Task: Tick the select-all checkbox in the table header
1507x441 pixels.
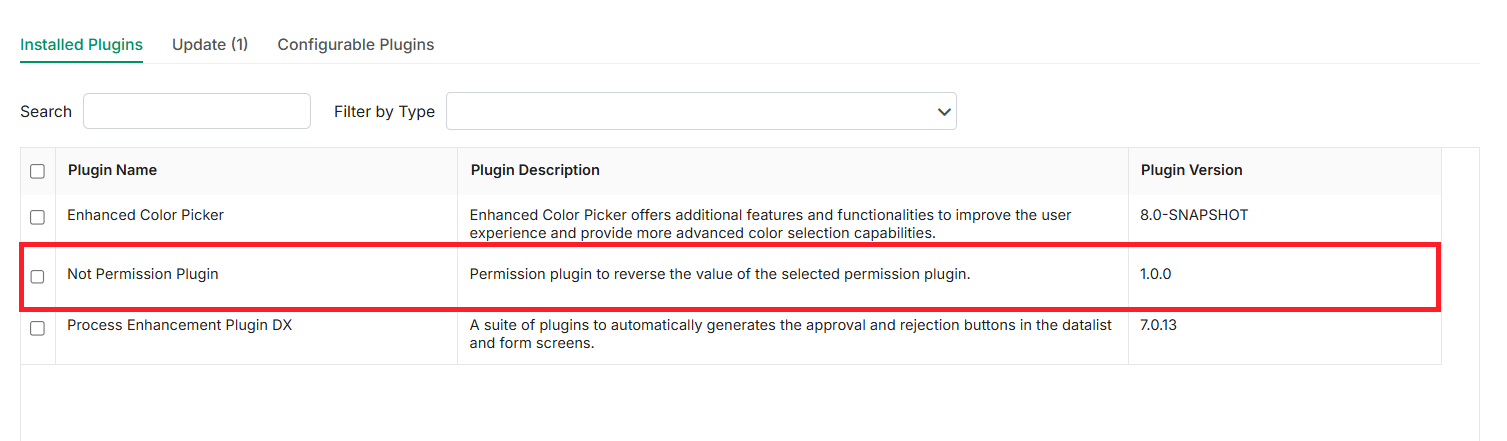Action: [x=37, y=171]
